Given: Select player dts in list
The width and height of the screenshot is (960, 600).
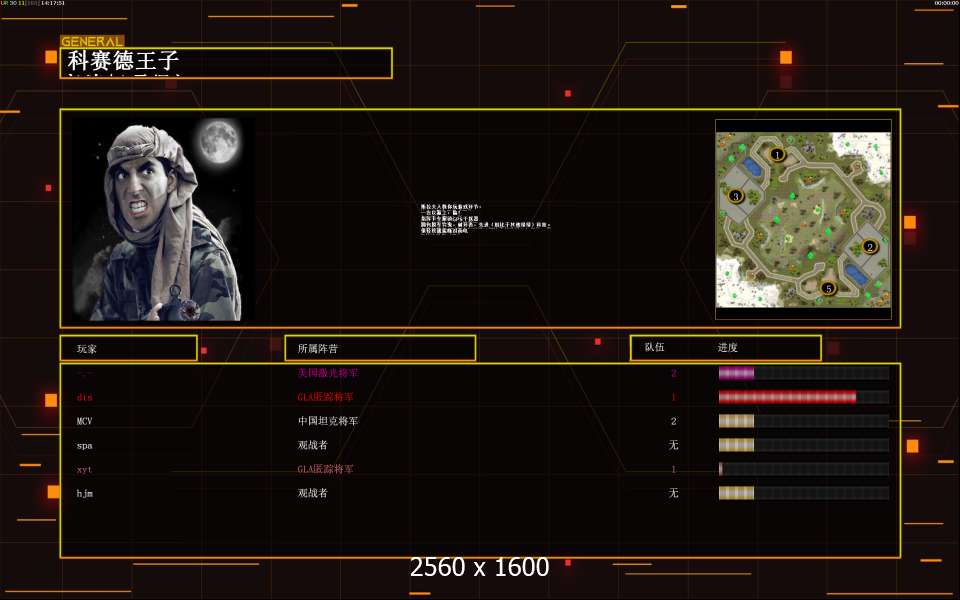Looking at the screenshot, I should pyautogui.click(x=84, y=397).
